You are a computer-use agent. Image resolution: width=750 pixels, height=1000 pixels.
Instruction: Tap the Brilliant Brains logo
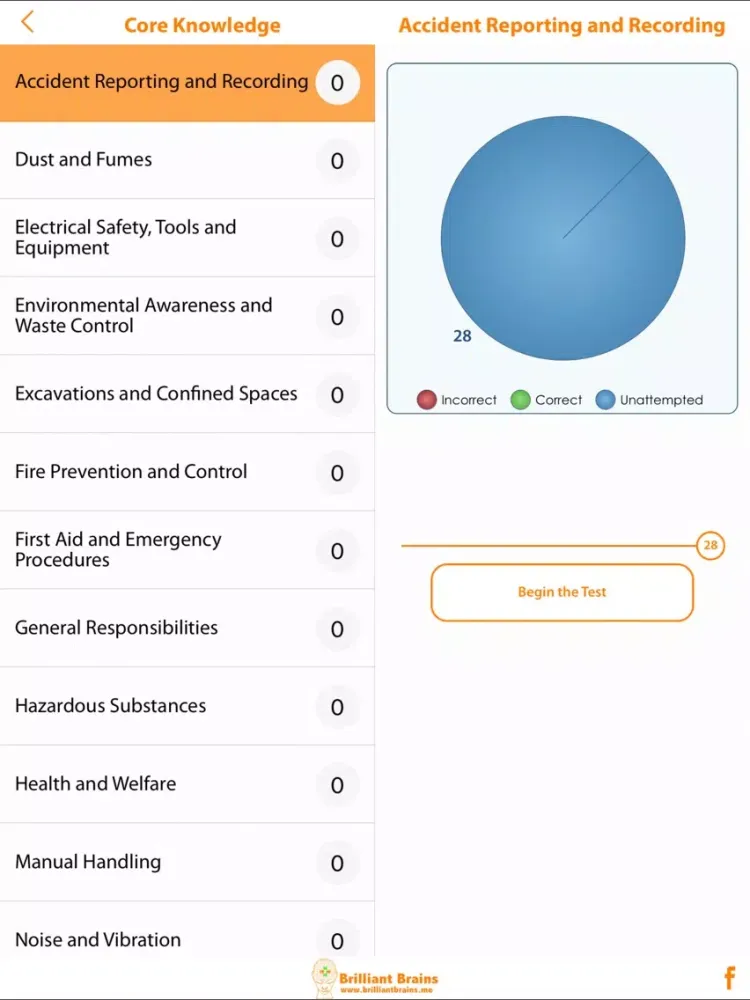tap(375, 977)
